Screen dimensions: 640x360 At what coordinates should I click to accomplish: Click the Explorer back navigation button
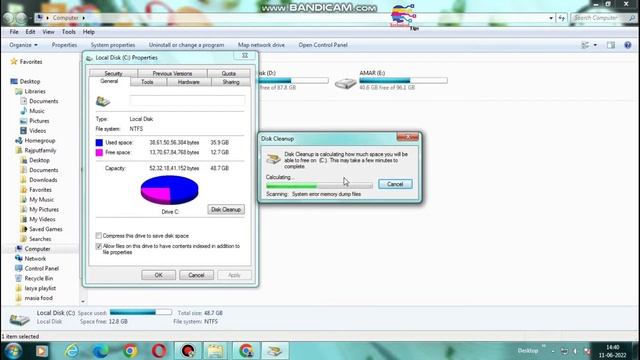(x=8, y=18)
